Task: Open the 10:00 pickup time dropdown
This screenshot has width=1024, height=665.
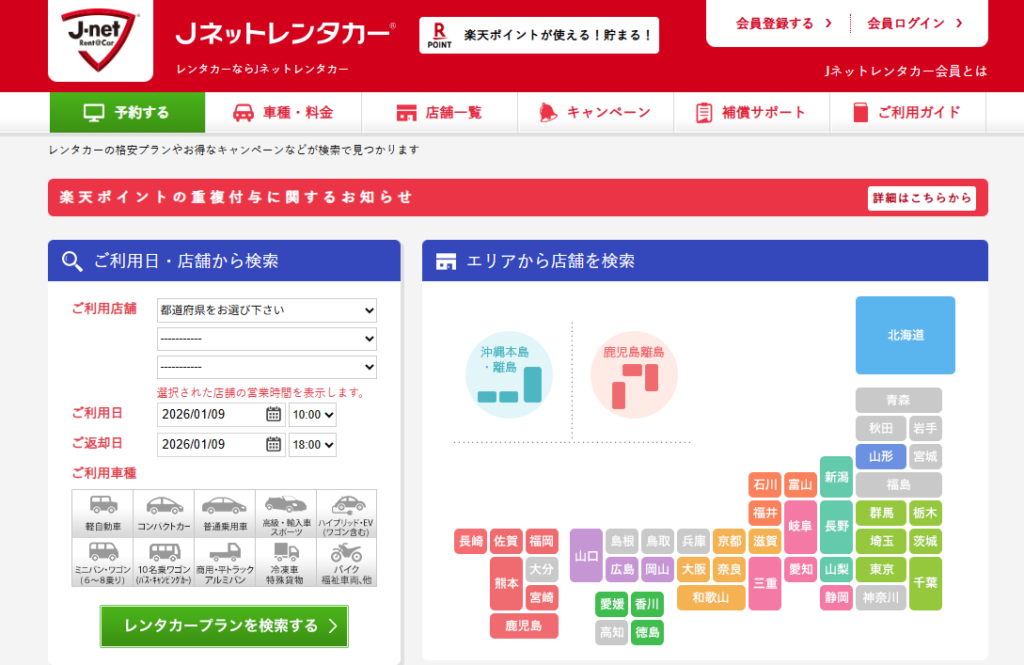Action: [x=312, y=415]
